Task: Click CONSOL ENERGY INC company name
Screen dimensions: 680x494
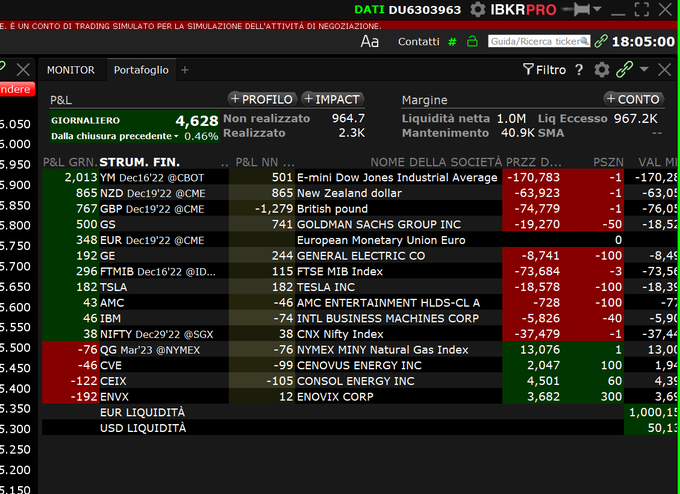Action: [356, 381]
